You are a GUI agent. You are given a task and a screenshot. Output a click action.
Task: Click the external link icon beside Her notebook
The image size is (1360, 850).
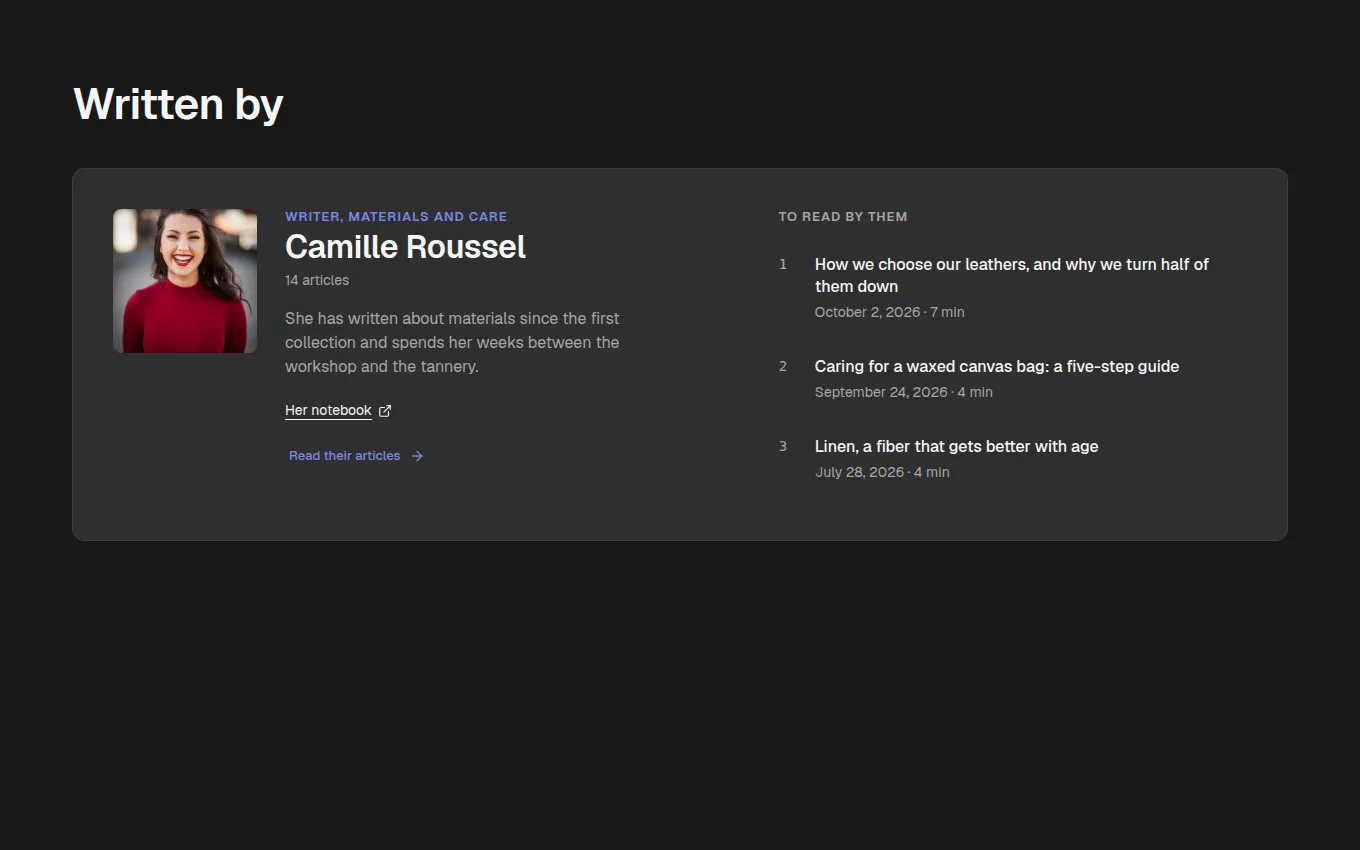[x=385, y=411]
